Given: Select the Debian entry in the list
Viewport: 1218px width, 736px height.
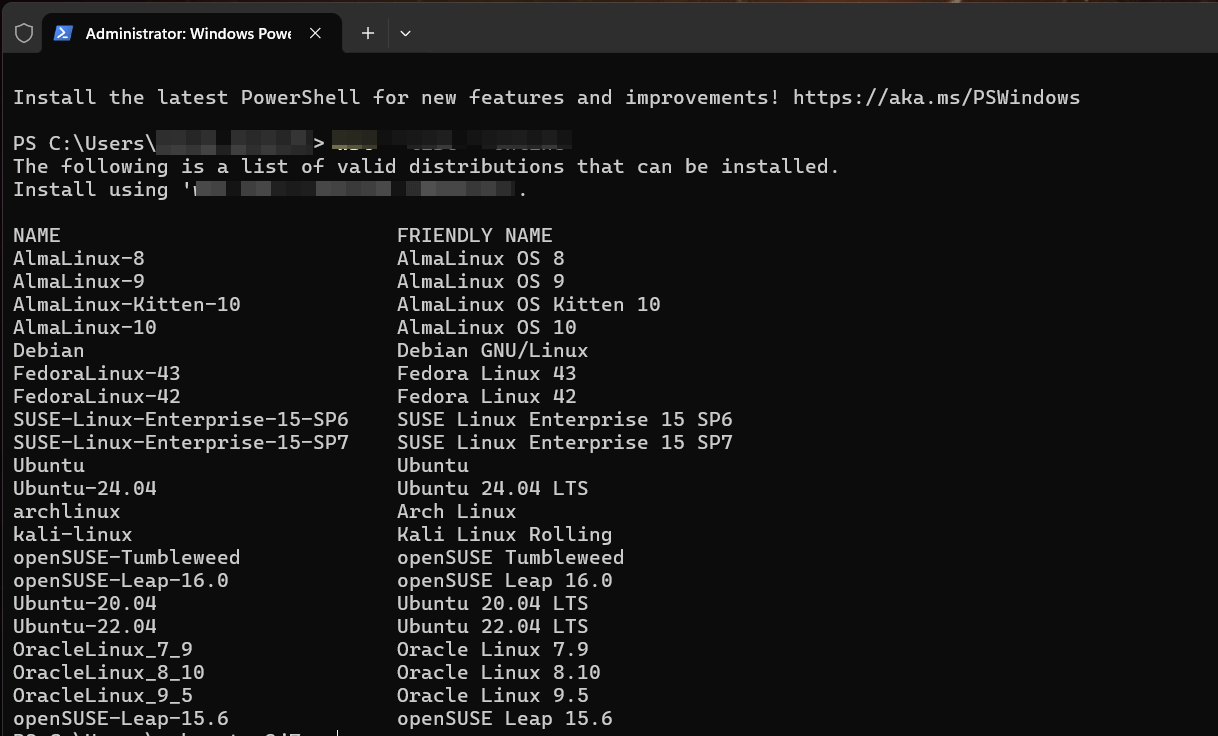Looking at the screenshot, I should point(48,350).
